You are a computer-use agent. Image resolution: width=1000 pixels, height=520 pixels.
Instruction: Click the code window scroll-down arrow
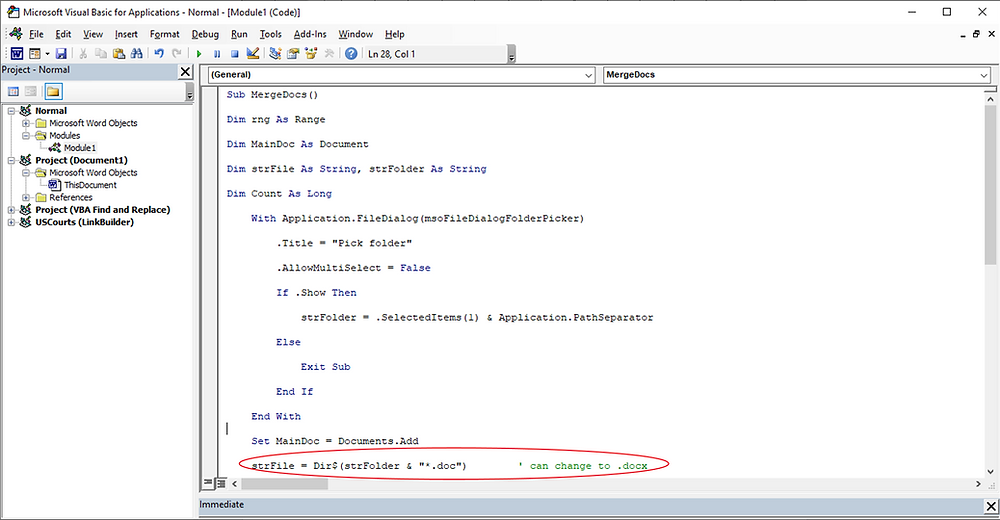990,472
